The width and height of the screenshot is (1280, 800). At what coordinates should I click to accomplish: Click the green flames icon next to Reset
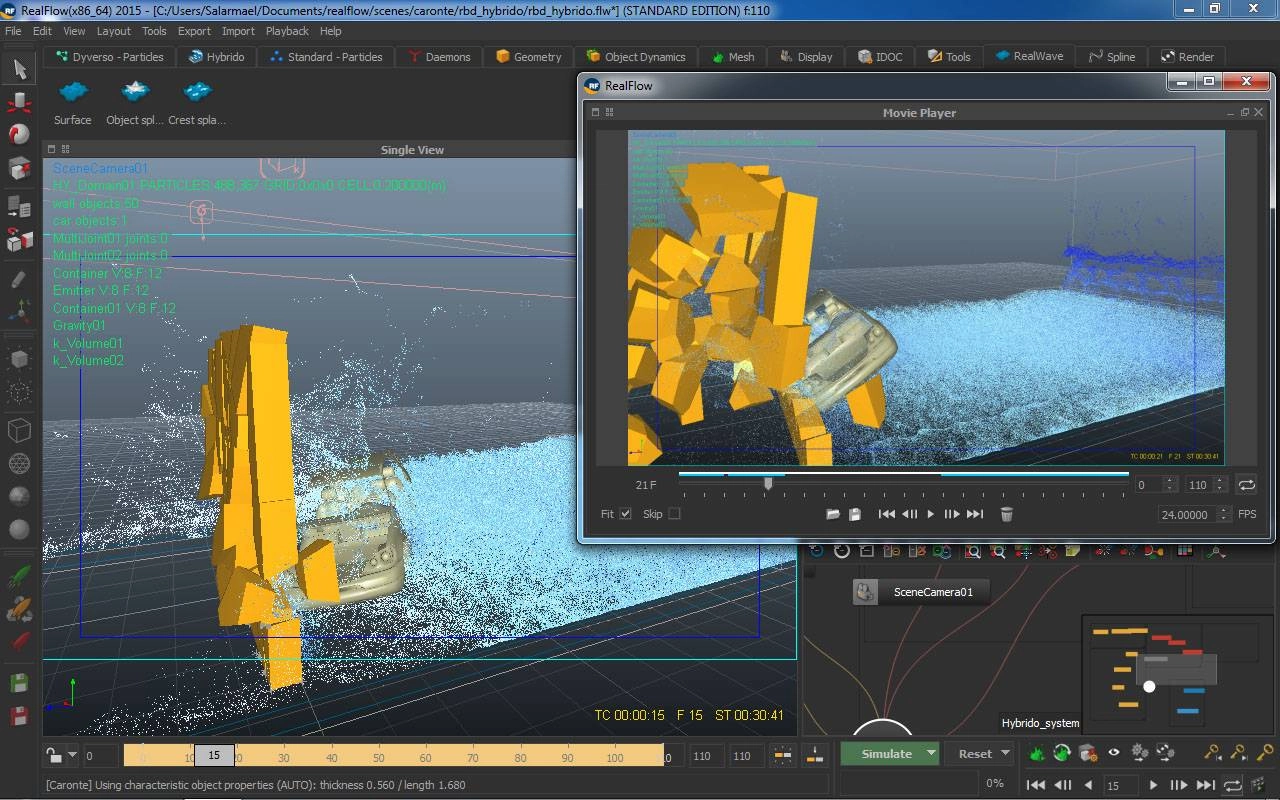1037,753
